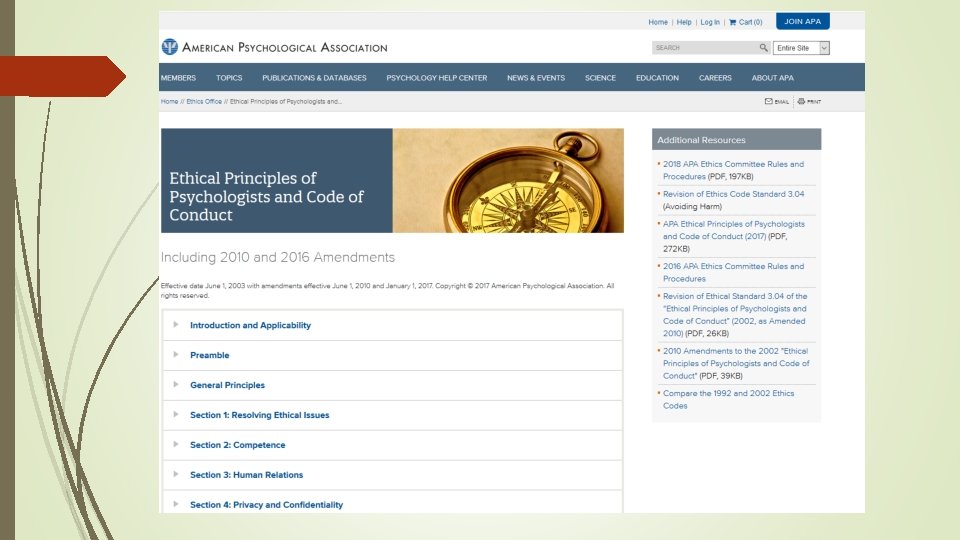The image size is (960, 540).
Task: Open Section 4: Privacy and Confidentiality
Action: pos(266,505)
